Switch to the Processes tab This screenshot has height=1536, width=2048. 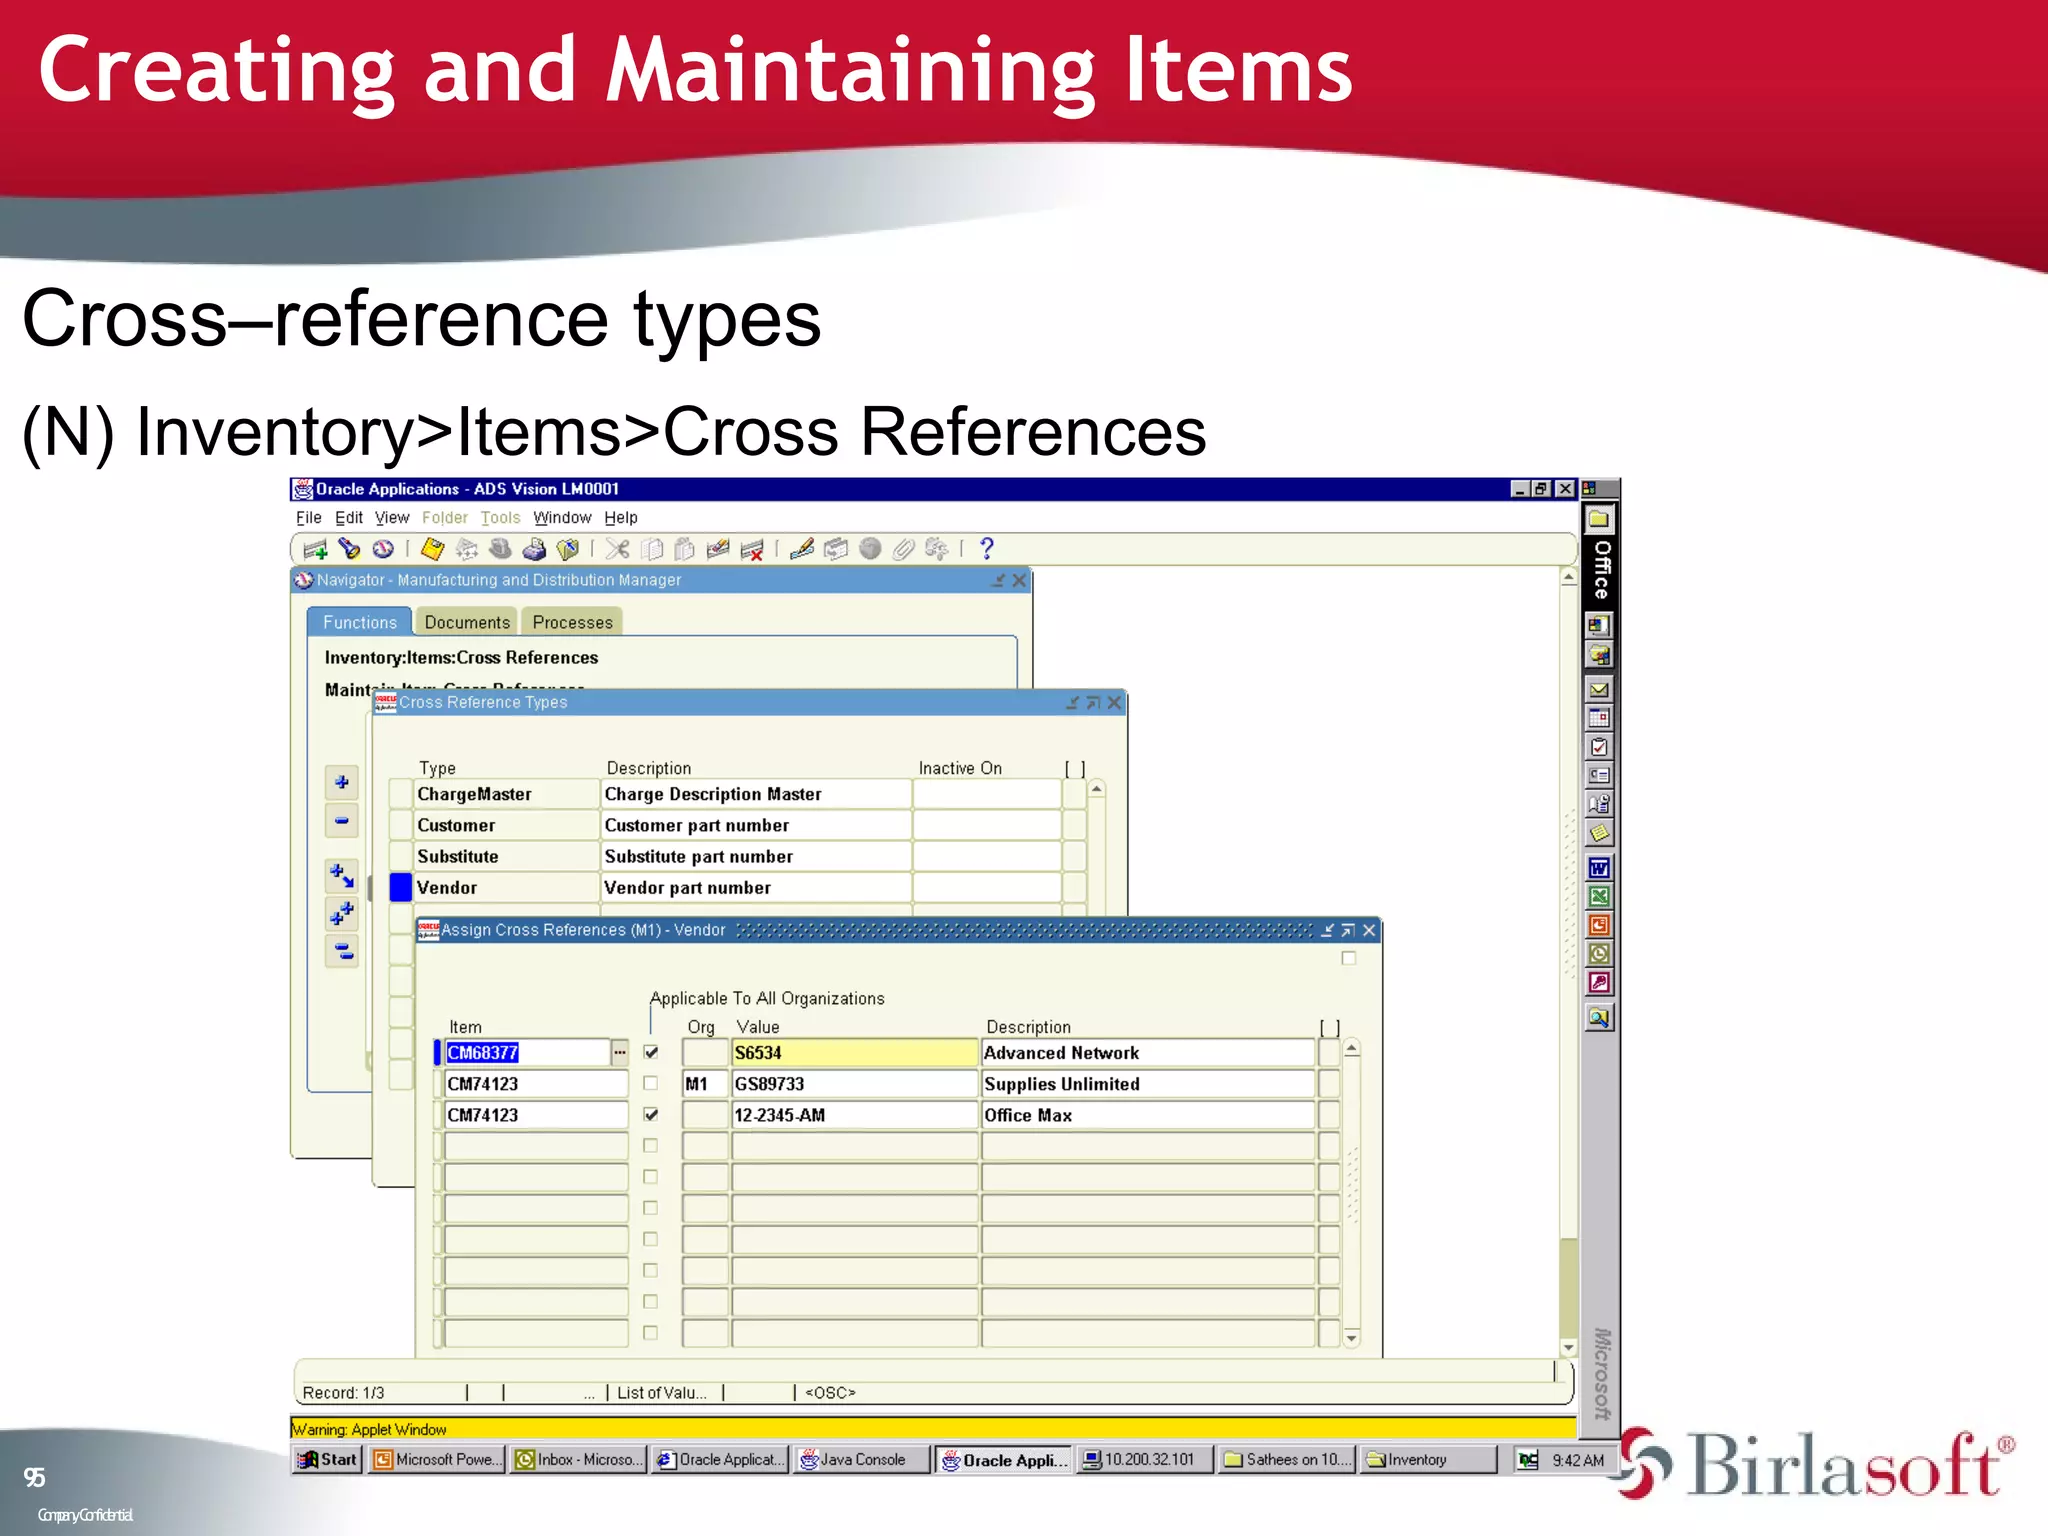click(x=572, y=622)
